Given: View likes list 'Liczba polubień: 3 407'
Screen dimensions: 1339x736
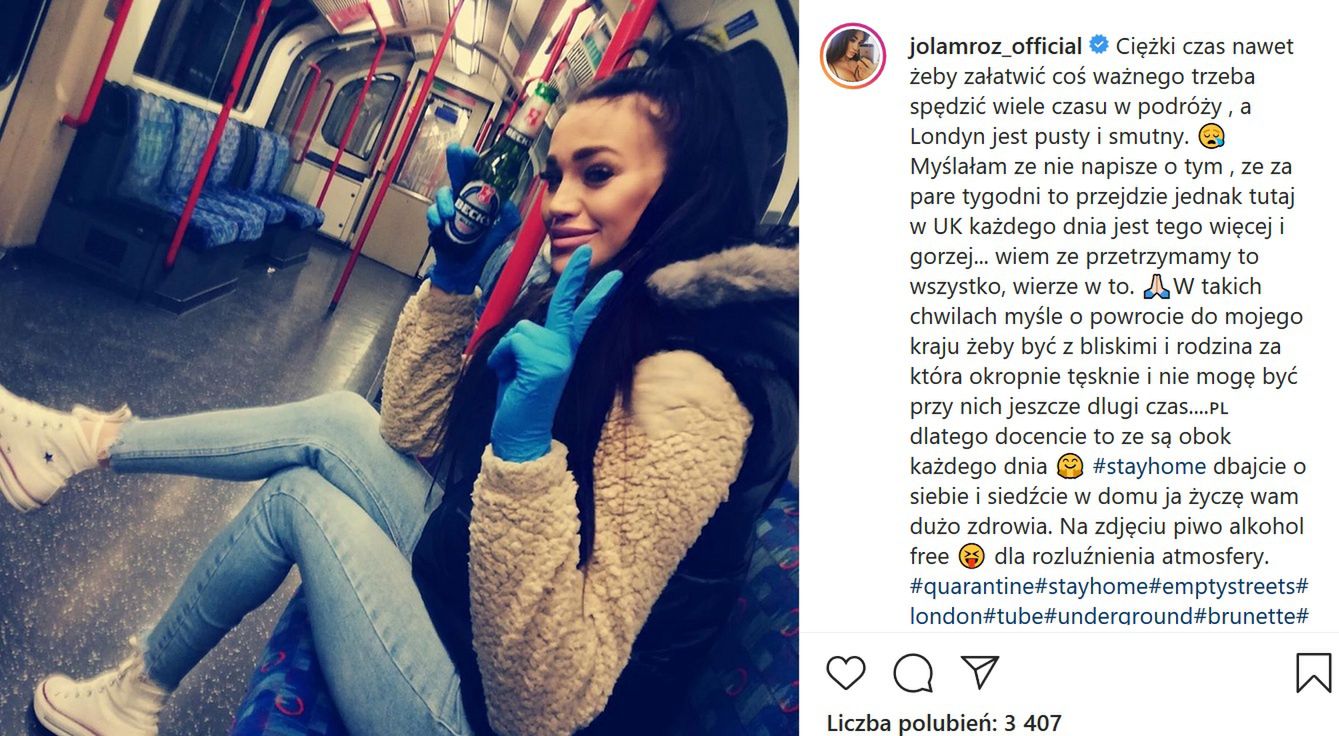Looking at the screenshot, I should coord(943,723).
